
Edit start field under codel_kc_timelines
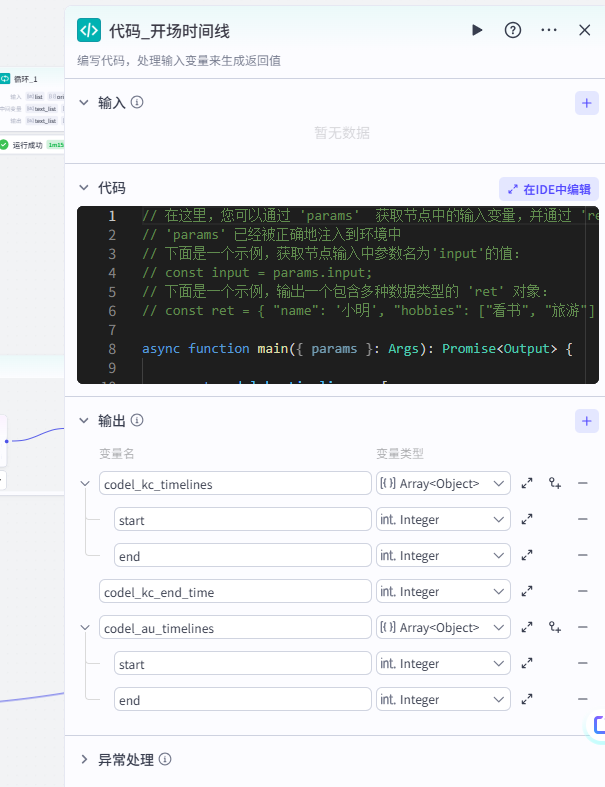[x=243, y=519]
